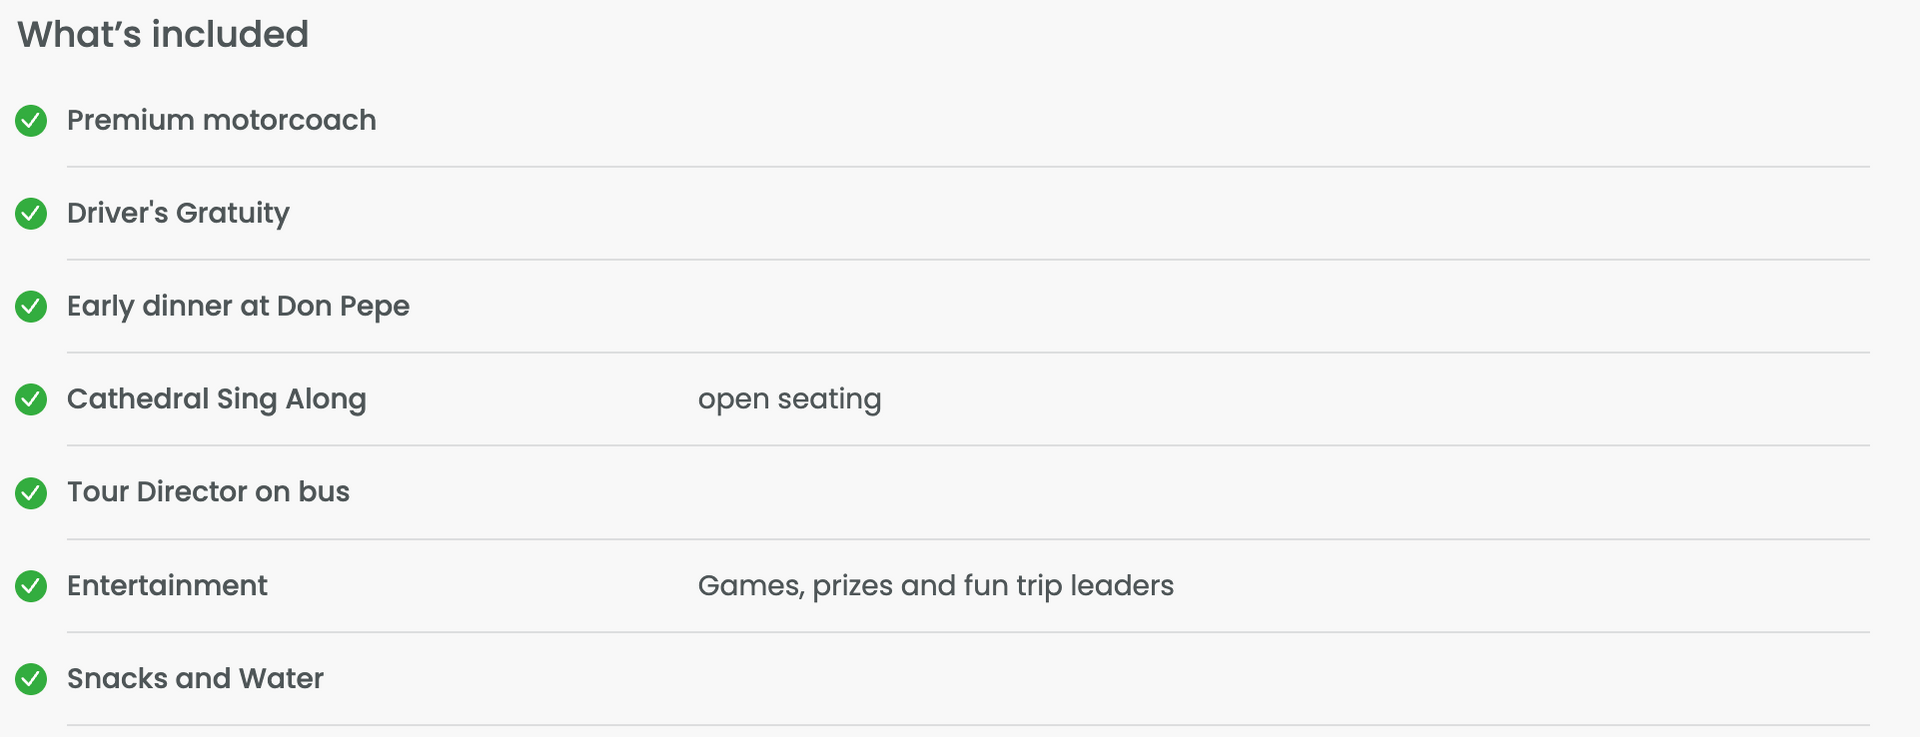Select the Entertainment item label
This screenshot has height=737, width=1920.
167,585
